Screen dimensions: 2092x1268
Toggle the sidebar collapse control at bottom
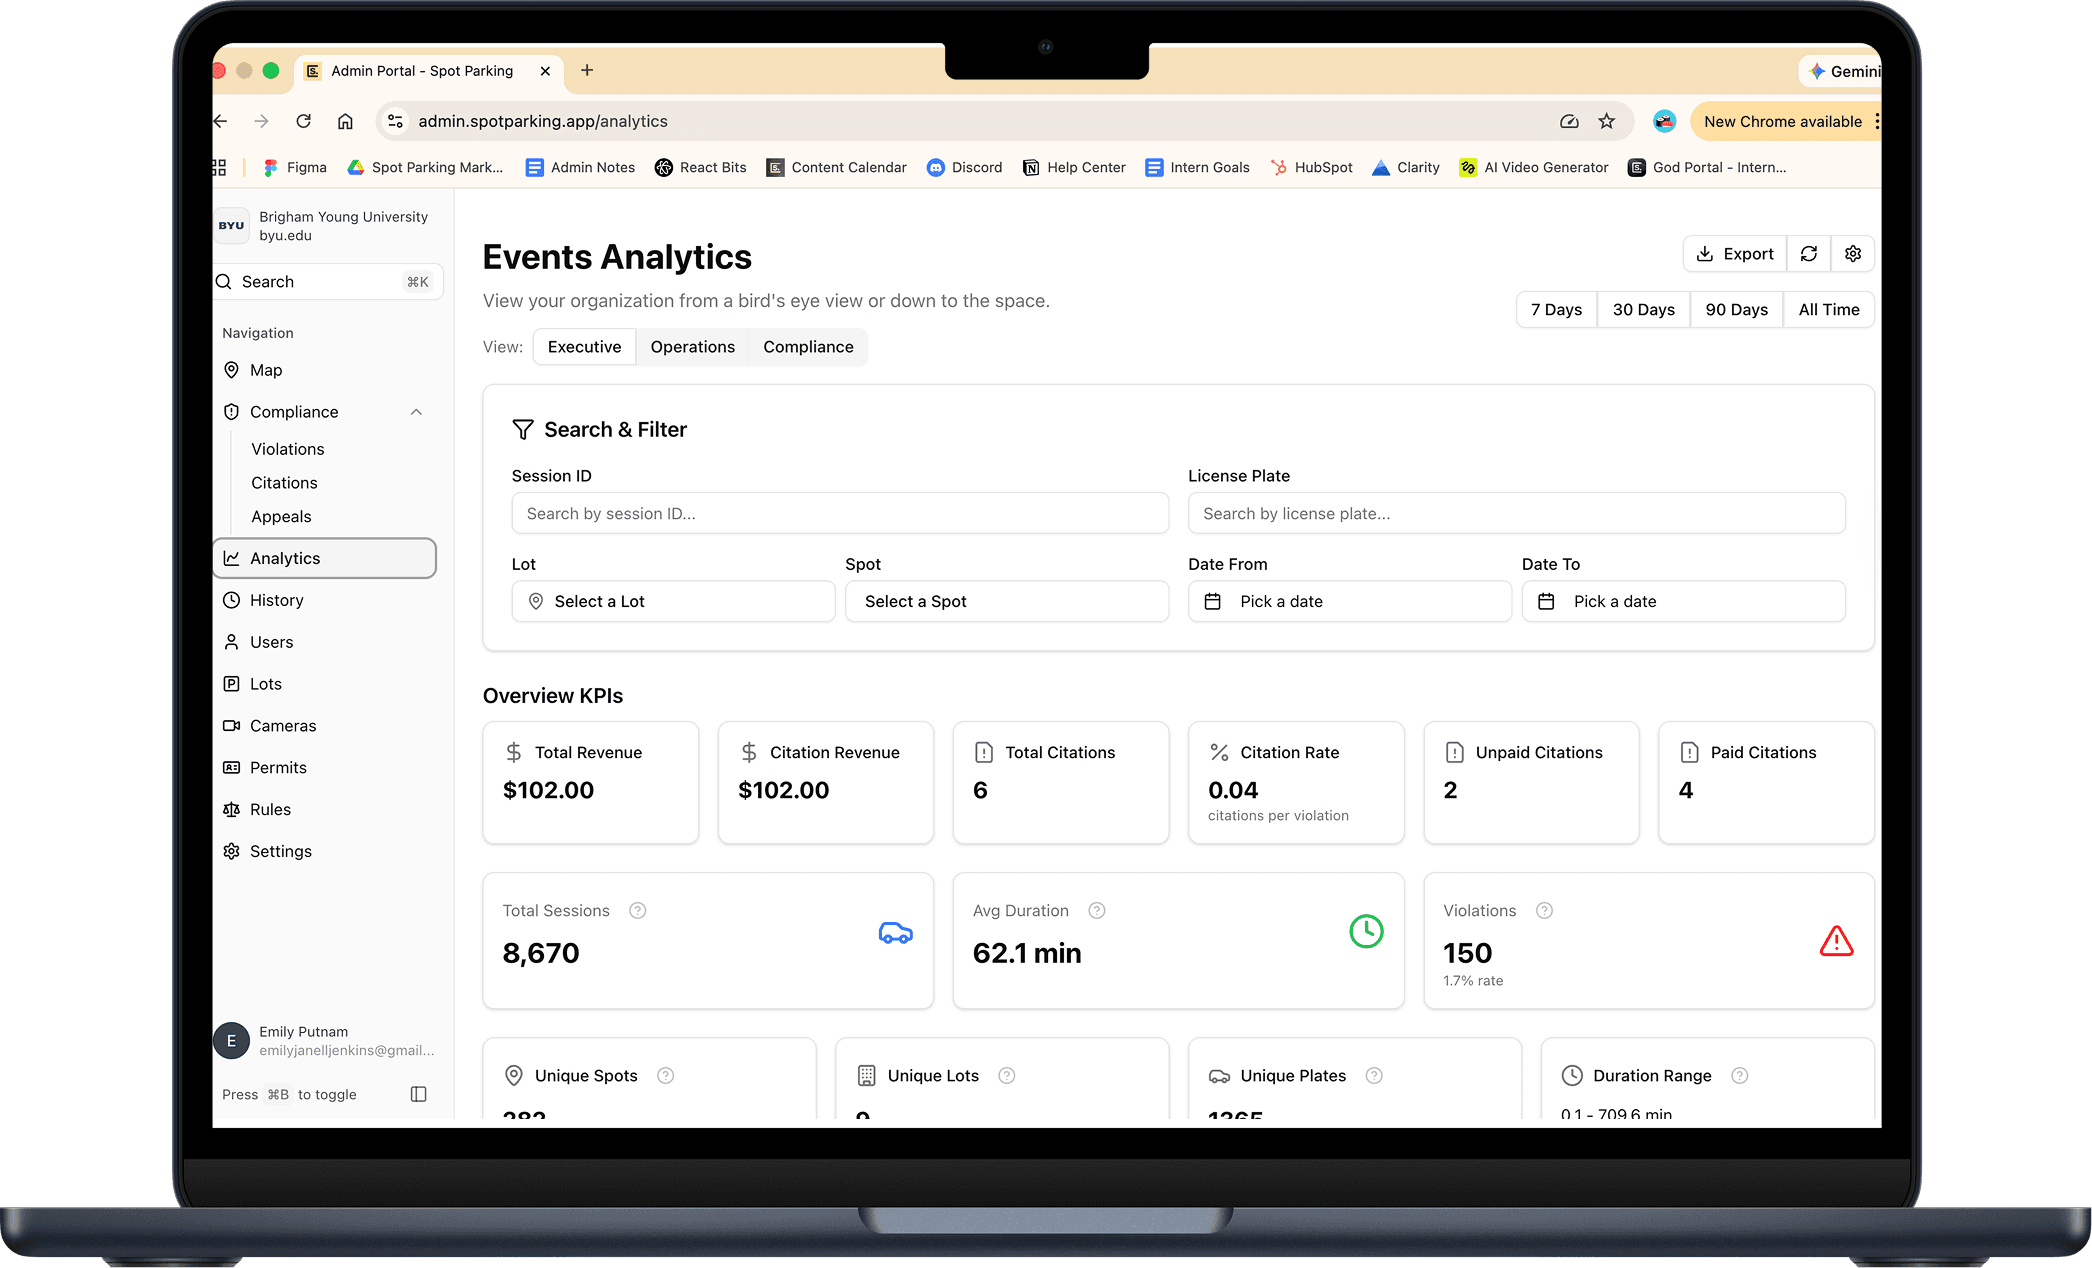coord(417,1094)
